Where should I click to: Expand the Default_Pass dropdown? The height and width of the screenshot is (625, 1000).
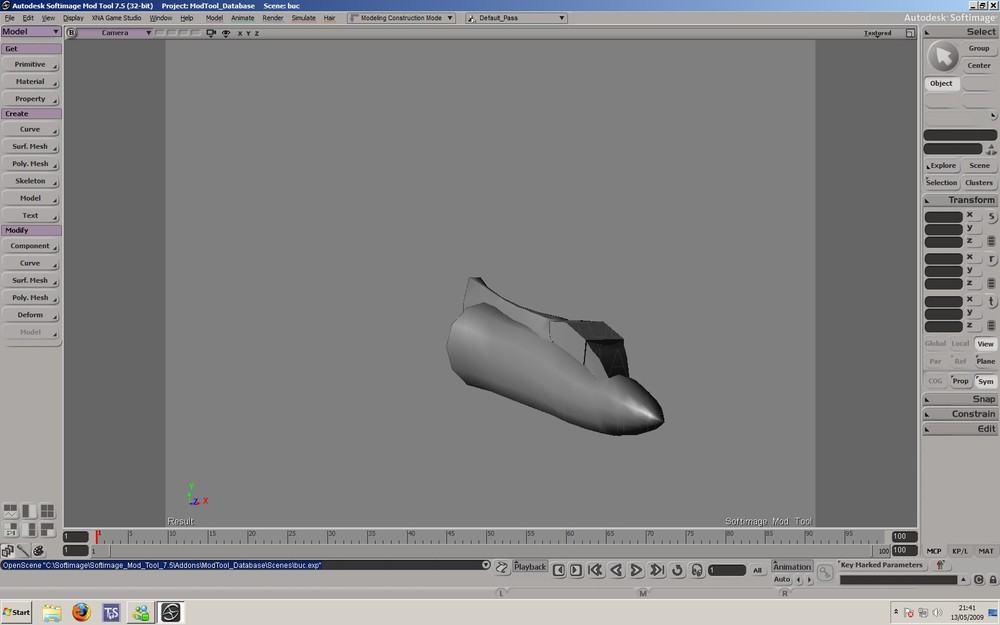click(516, 18)
